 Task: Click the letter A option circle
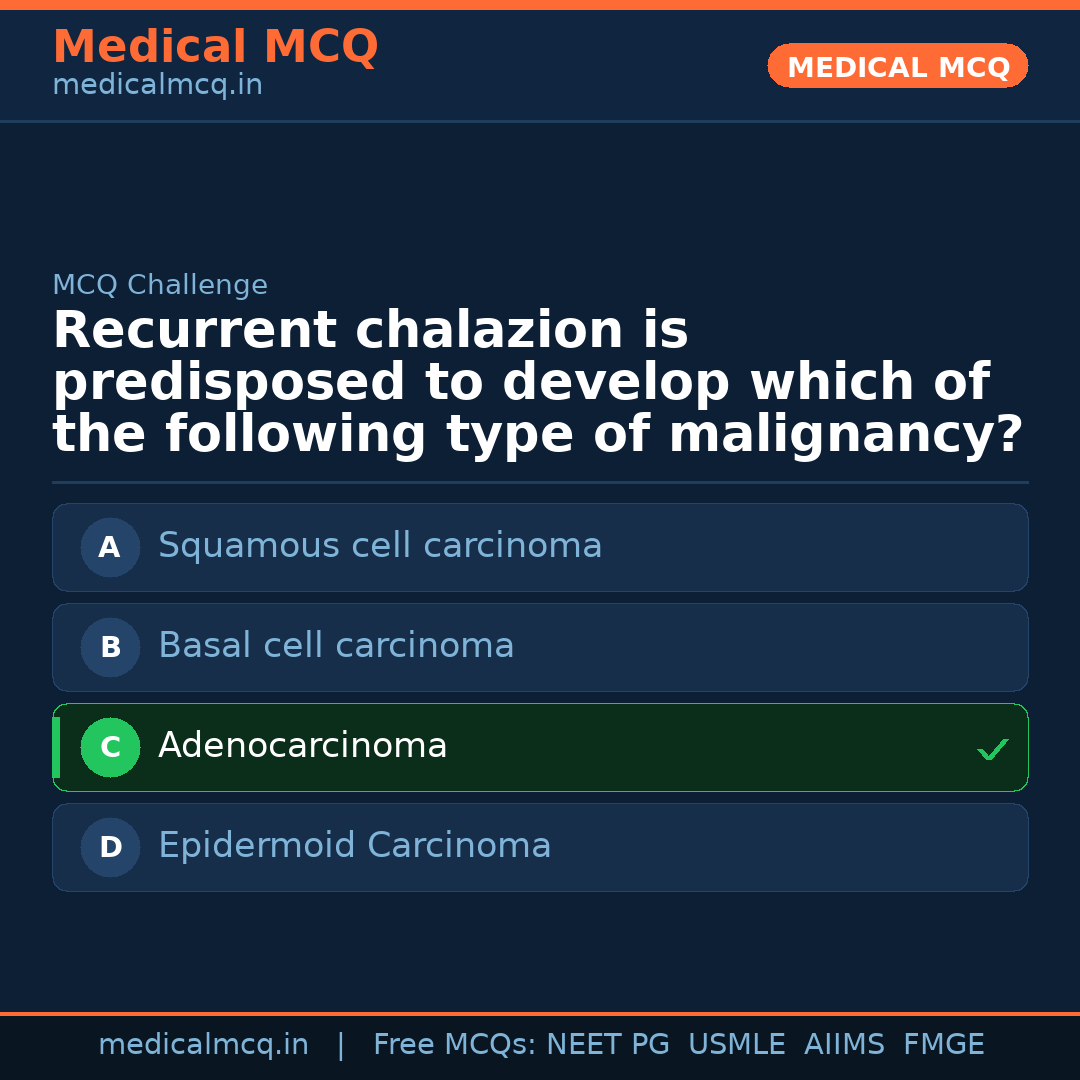click(110, 547)
